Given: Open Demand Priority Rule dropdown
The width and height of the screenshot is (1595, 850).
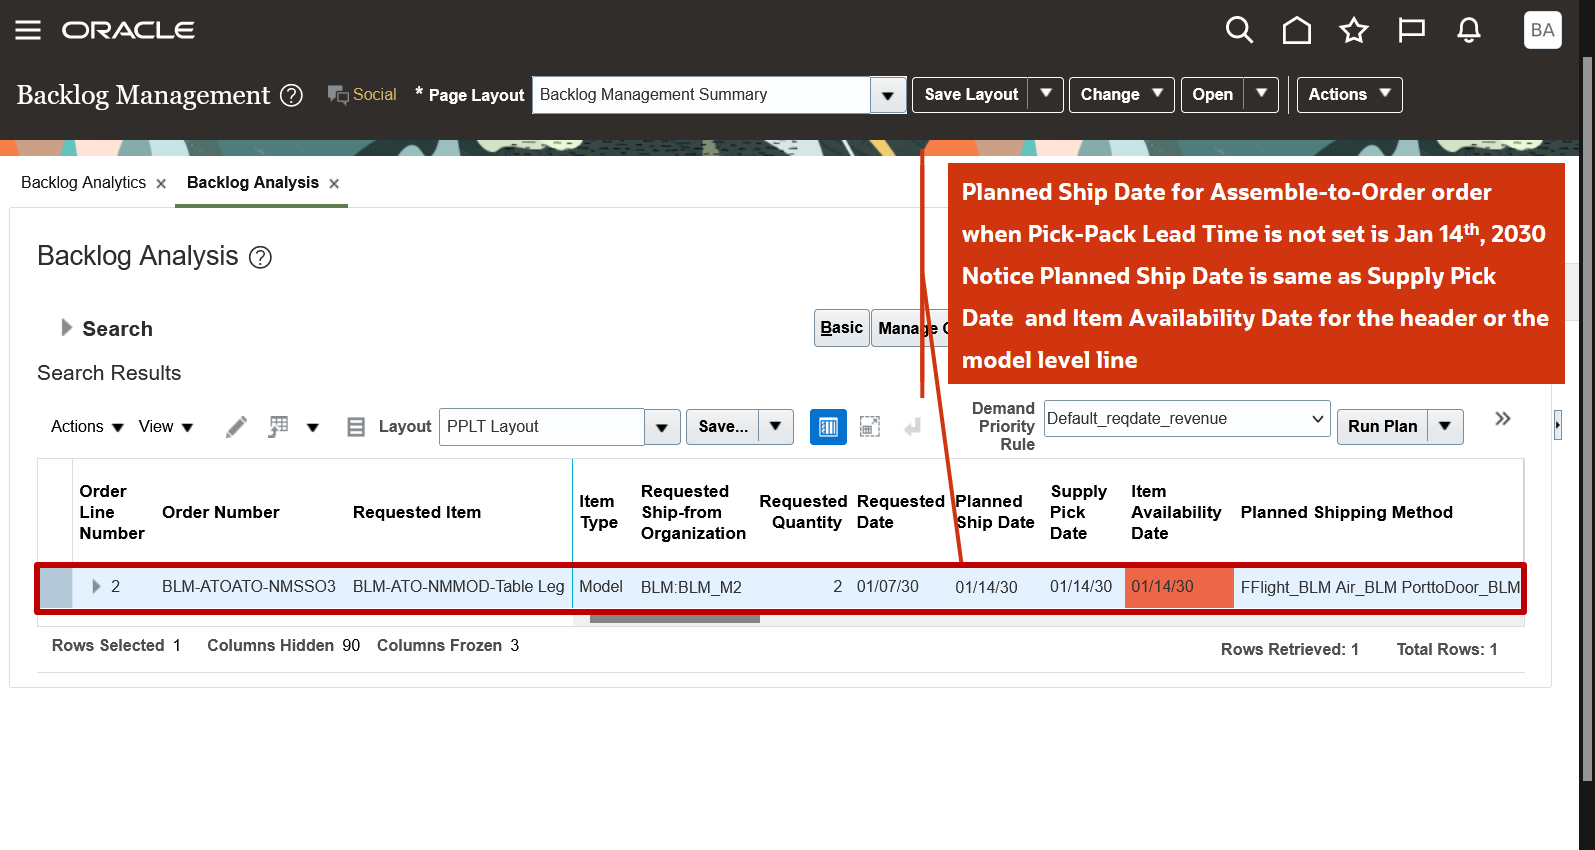Looking at the screenshot, I should [1187, 419].
